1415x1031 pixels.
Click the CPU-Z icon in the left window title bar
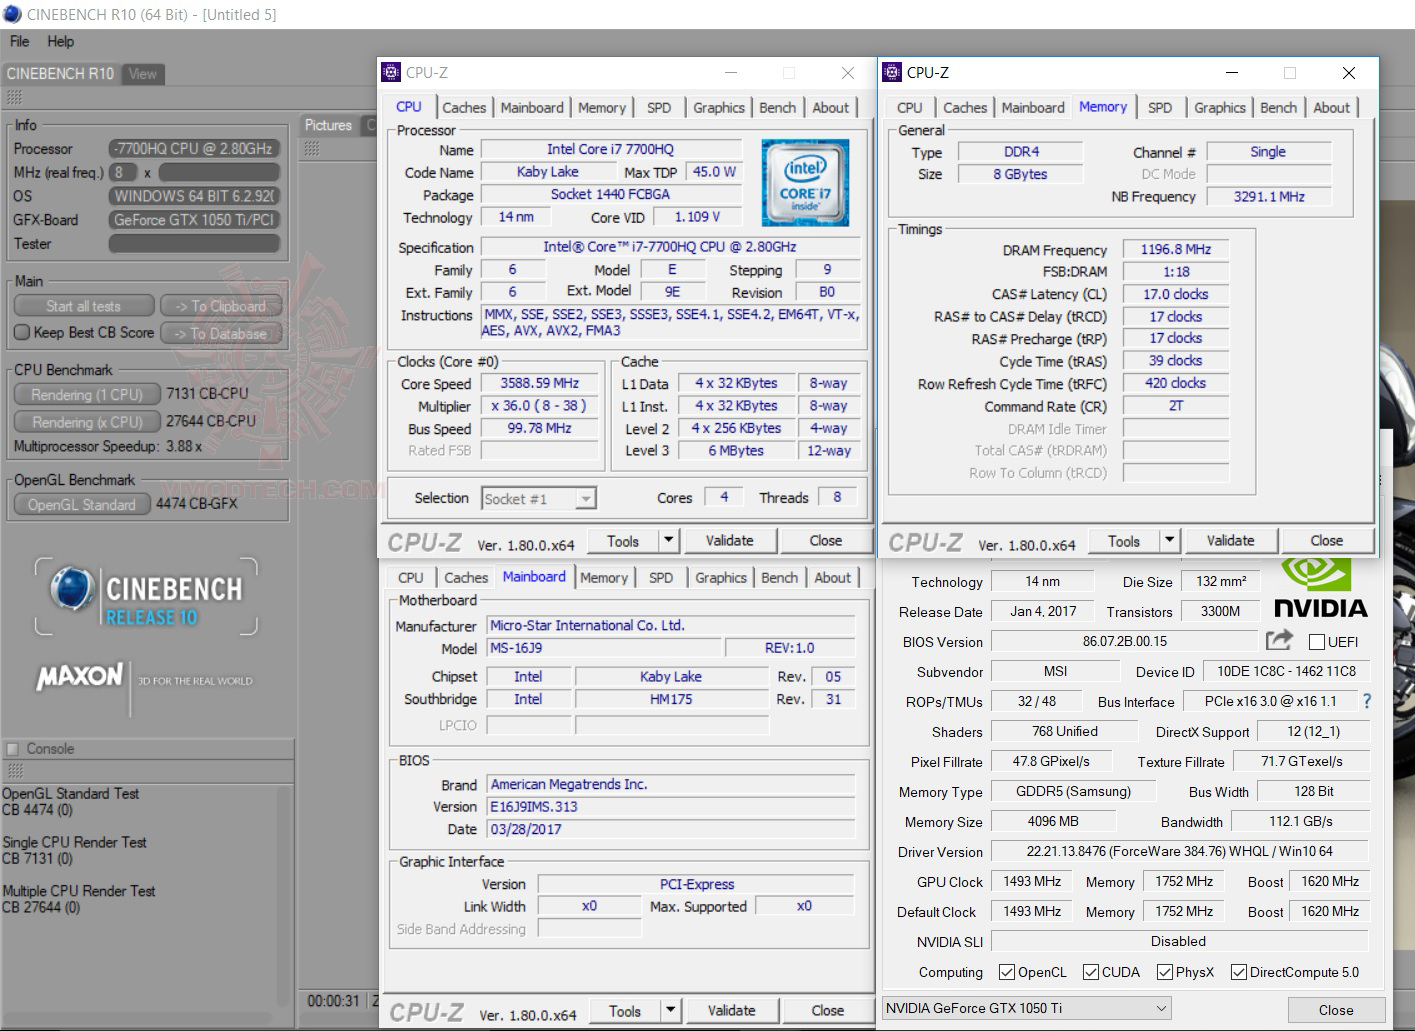tap(391, 73)
